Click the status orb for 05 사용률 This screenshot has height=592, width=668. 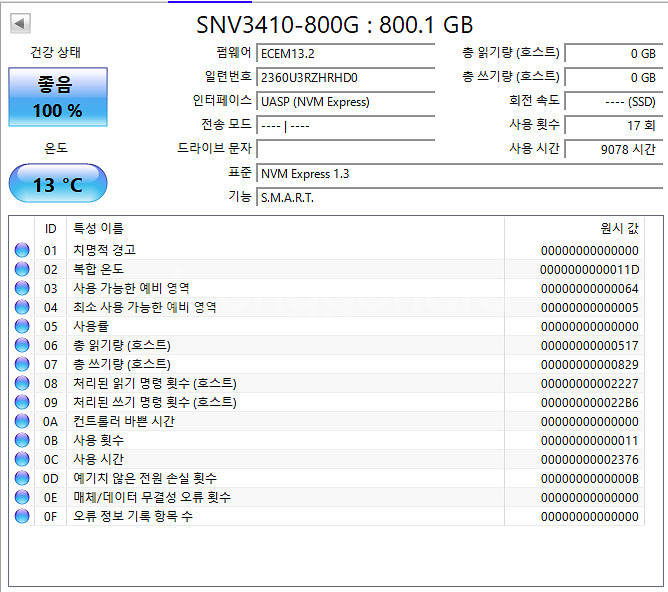(x=22, y=326)
